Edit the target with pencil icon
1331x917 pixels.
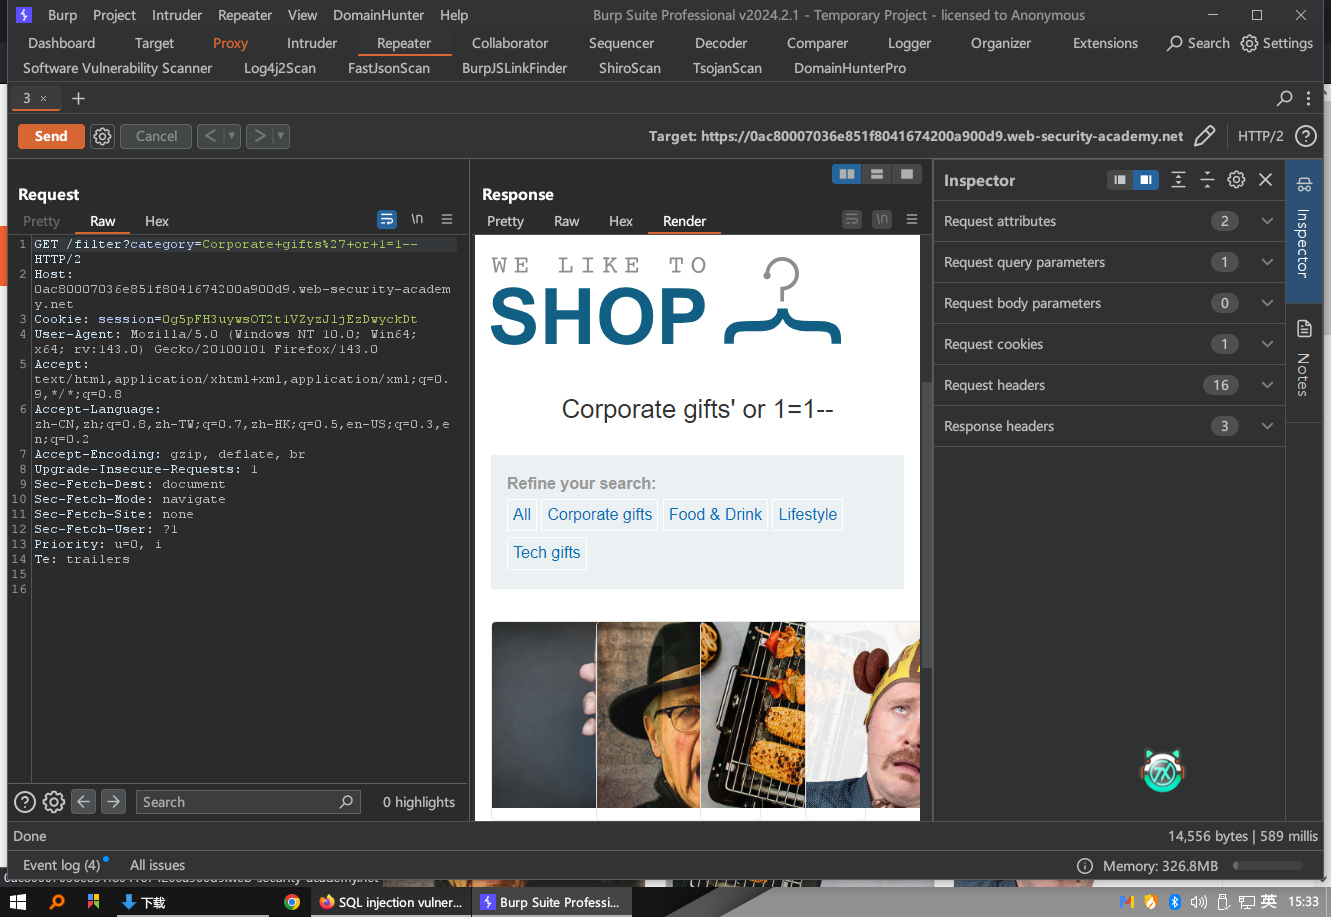[x=1205, y=136]
